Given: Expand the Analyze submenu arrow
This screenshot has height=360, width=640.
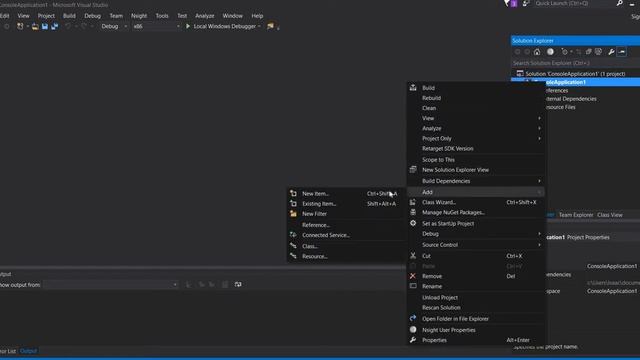Looking at the screenshot, I should [540, 129].
